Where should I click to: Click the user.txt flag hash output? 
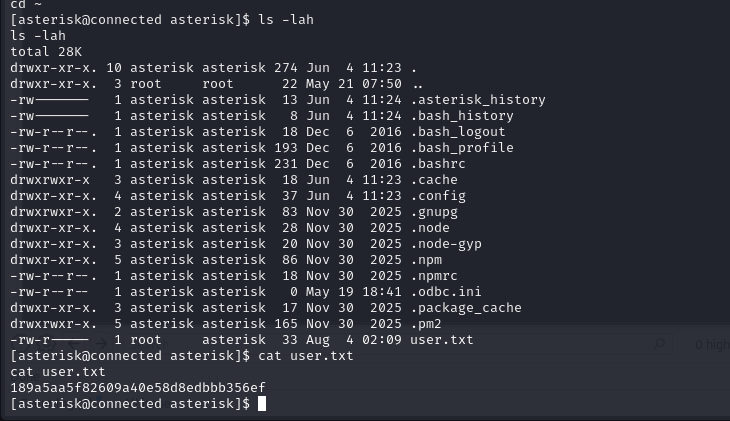[x=138, y=387]
